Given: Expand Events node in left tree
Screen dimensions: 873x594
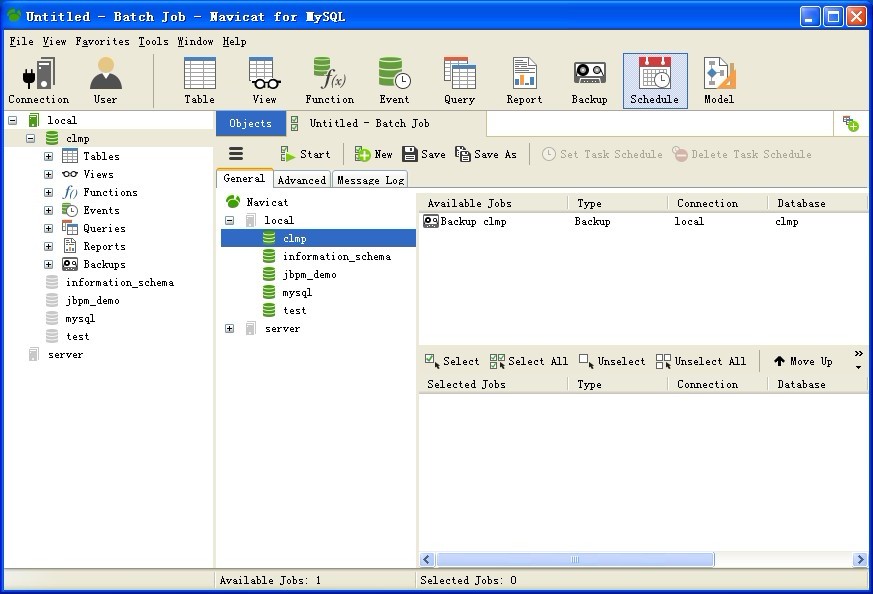Looking at the screenshot, I should pyautogui.click(x=48, y=210).
